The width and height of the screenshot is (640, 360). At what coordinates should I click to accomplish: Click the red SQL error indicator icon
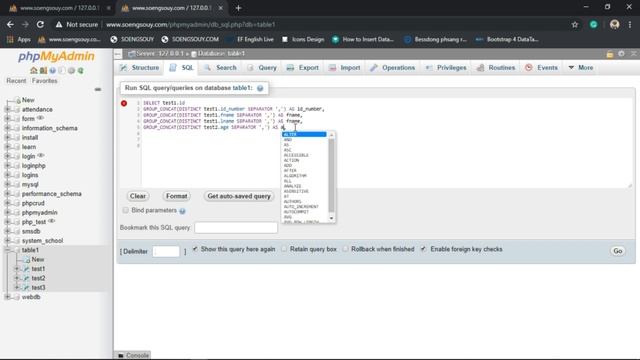tap(124, 103)
